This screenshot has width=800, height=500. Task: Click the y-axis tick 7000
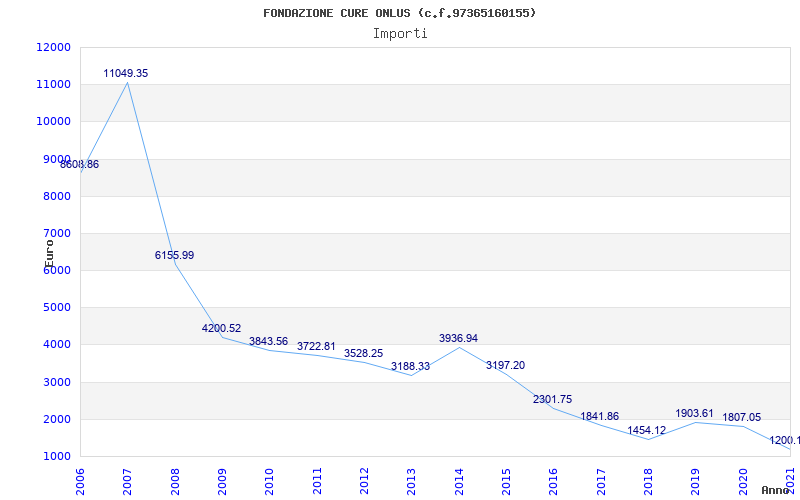pos(56,234)
